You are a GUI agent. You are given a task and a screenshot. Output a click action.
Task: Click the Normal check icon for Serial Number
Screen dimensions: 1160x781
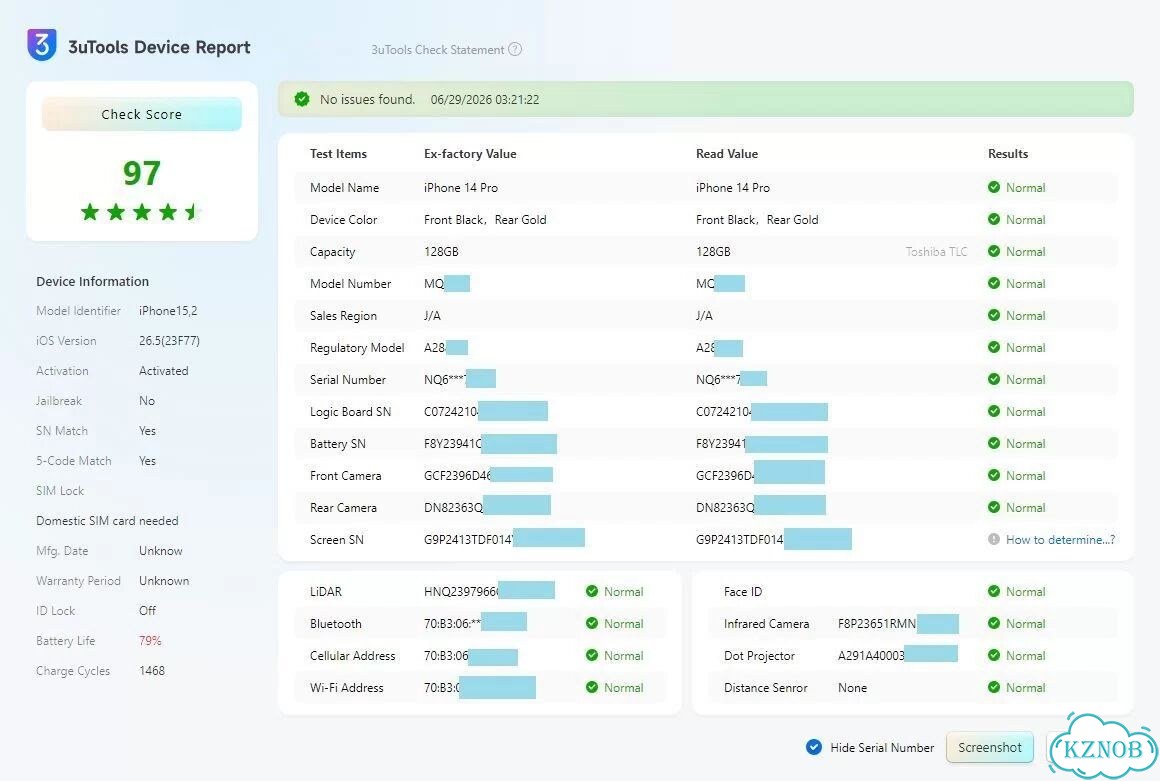click(994, 379)
